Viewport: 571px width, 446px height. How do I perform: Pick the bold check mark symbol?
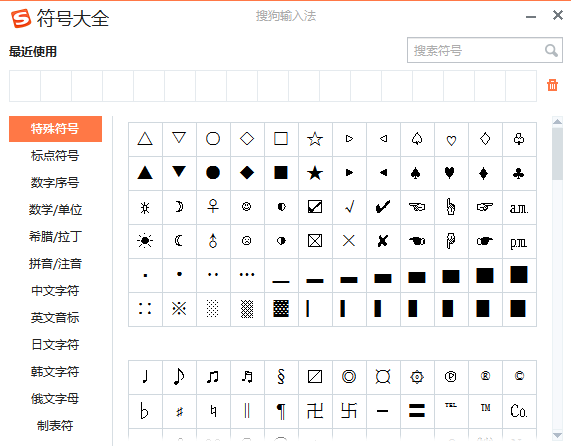pos(383,207)
